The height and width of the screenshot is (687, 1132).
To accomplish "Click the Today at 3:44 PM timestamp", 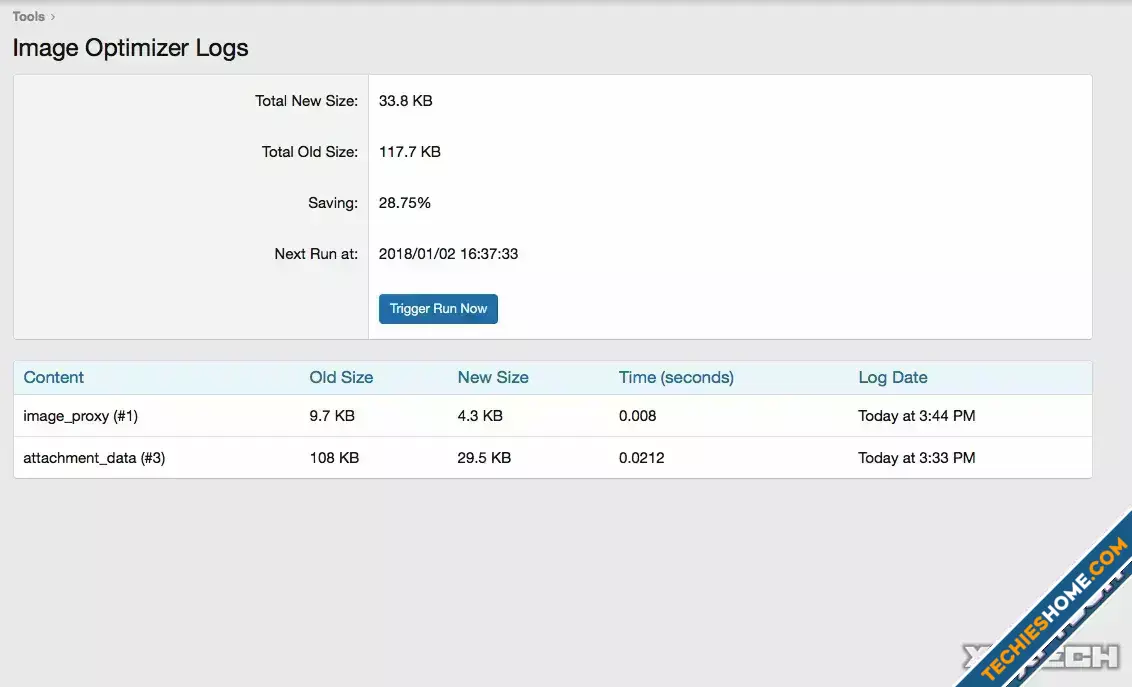I will [916, 415].
